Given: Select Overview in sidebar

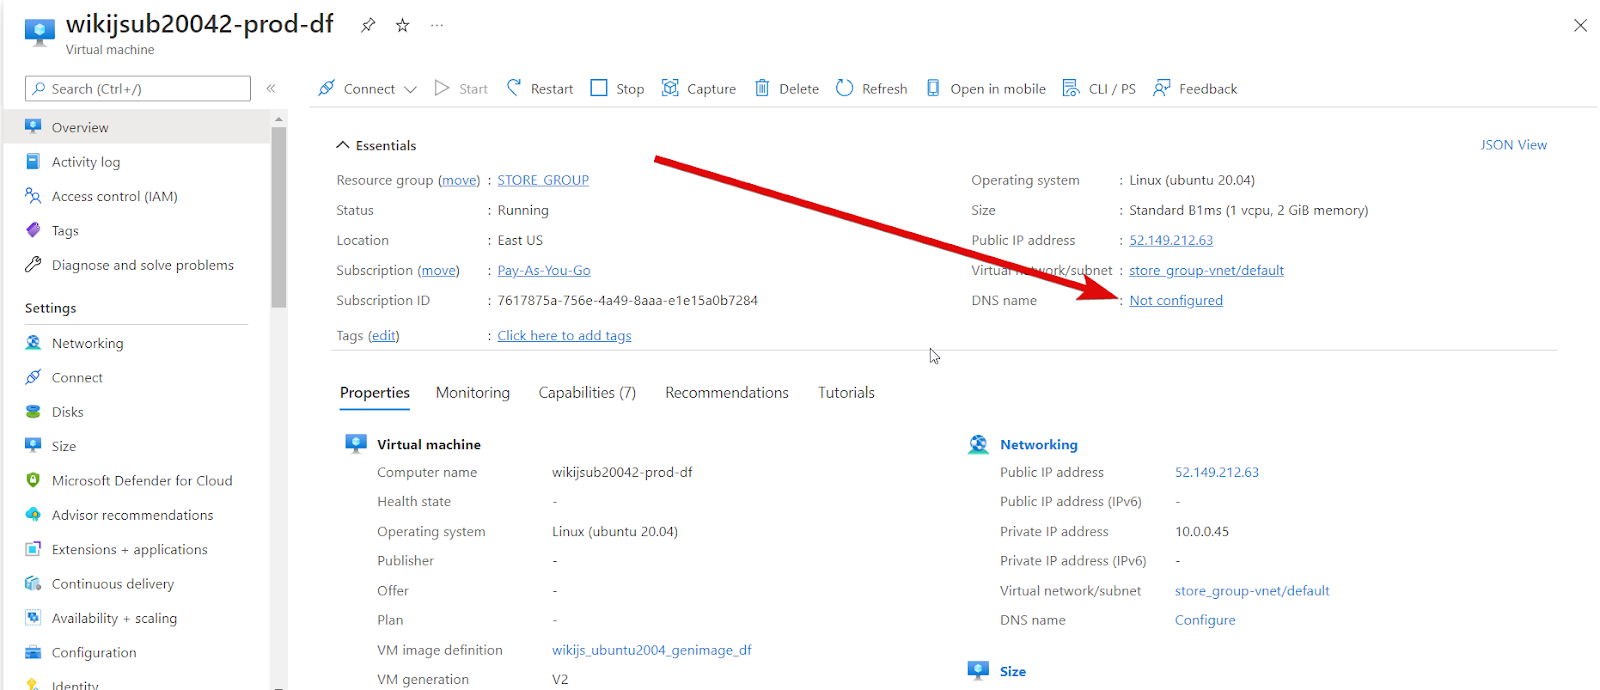Looking at the screenshot, I should coord(136,127).
